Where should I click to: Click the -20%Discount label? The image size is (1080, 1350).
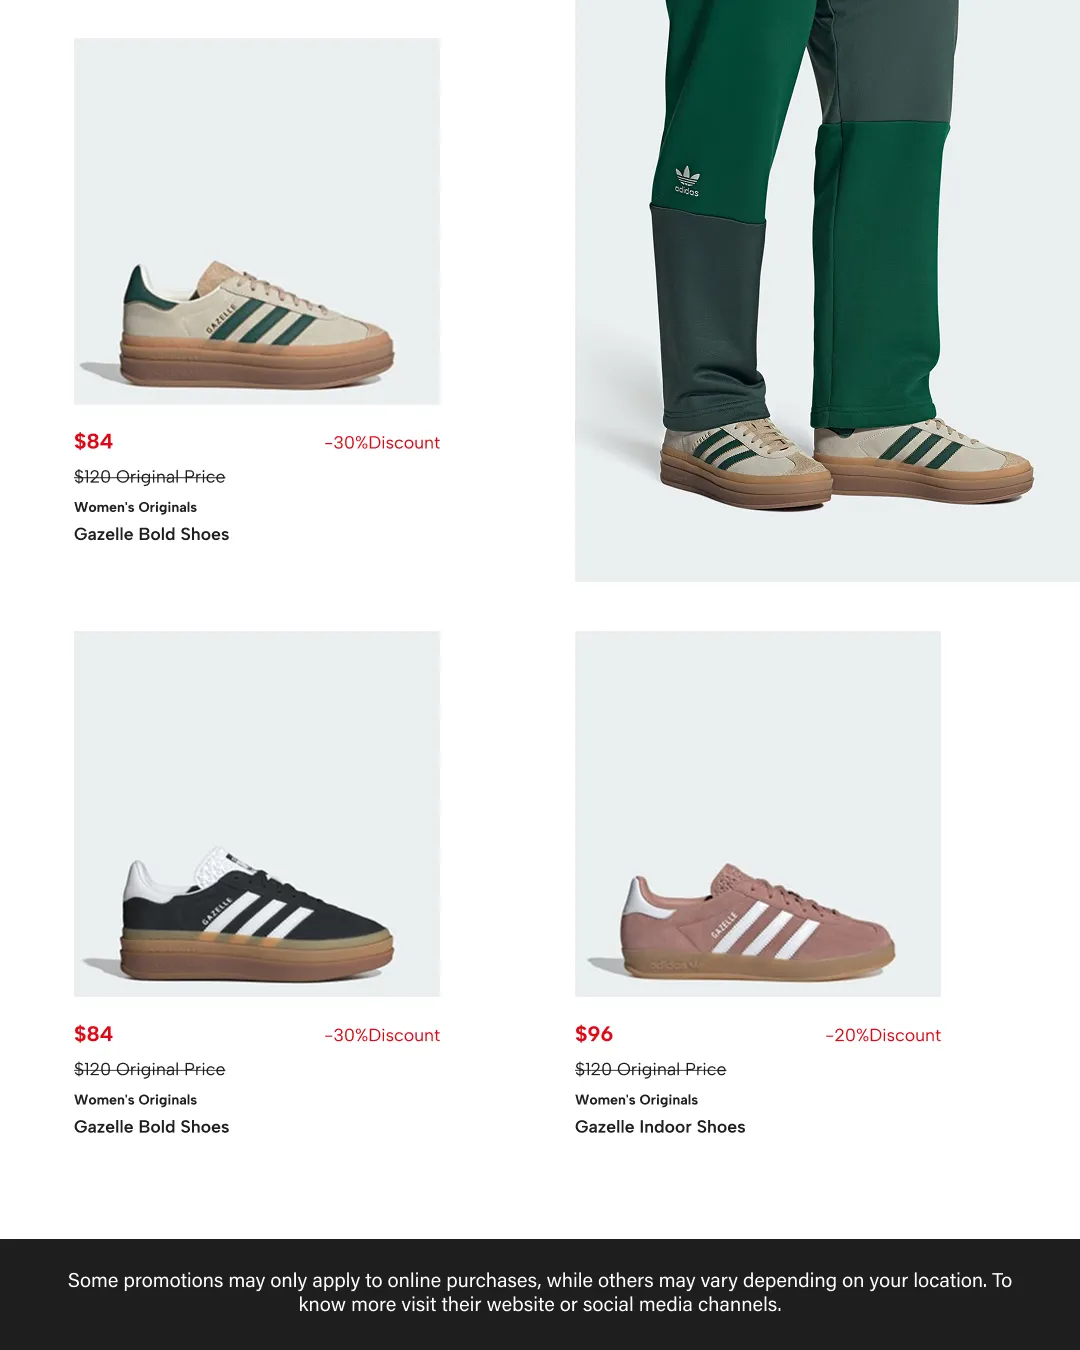point(883,1036)
